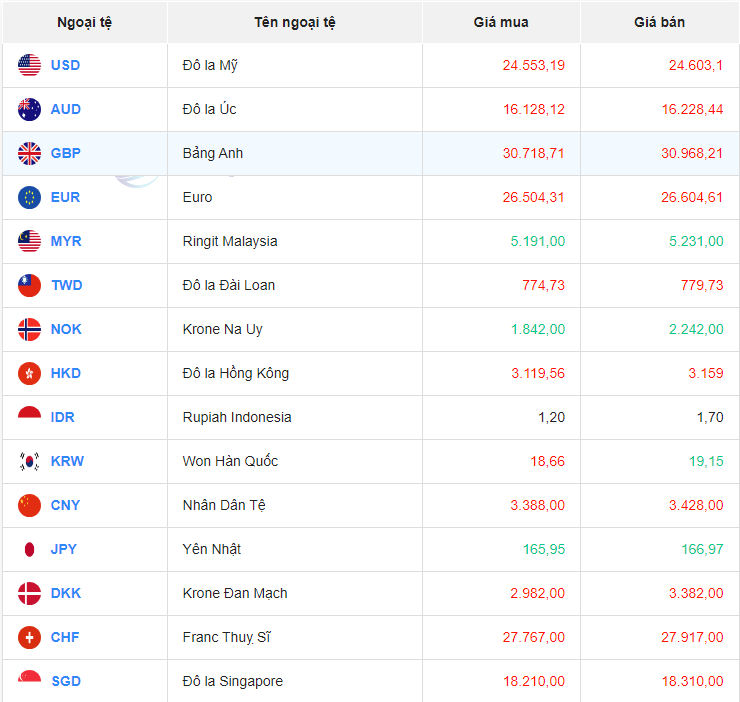Open the CNY currency link
The height and width of the screenshot is (702, 740).
click(x=65, y=506)
